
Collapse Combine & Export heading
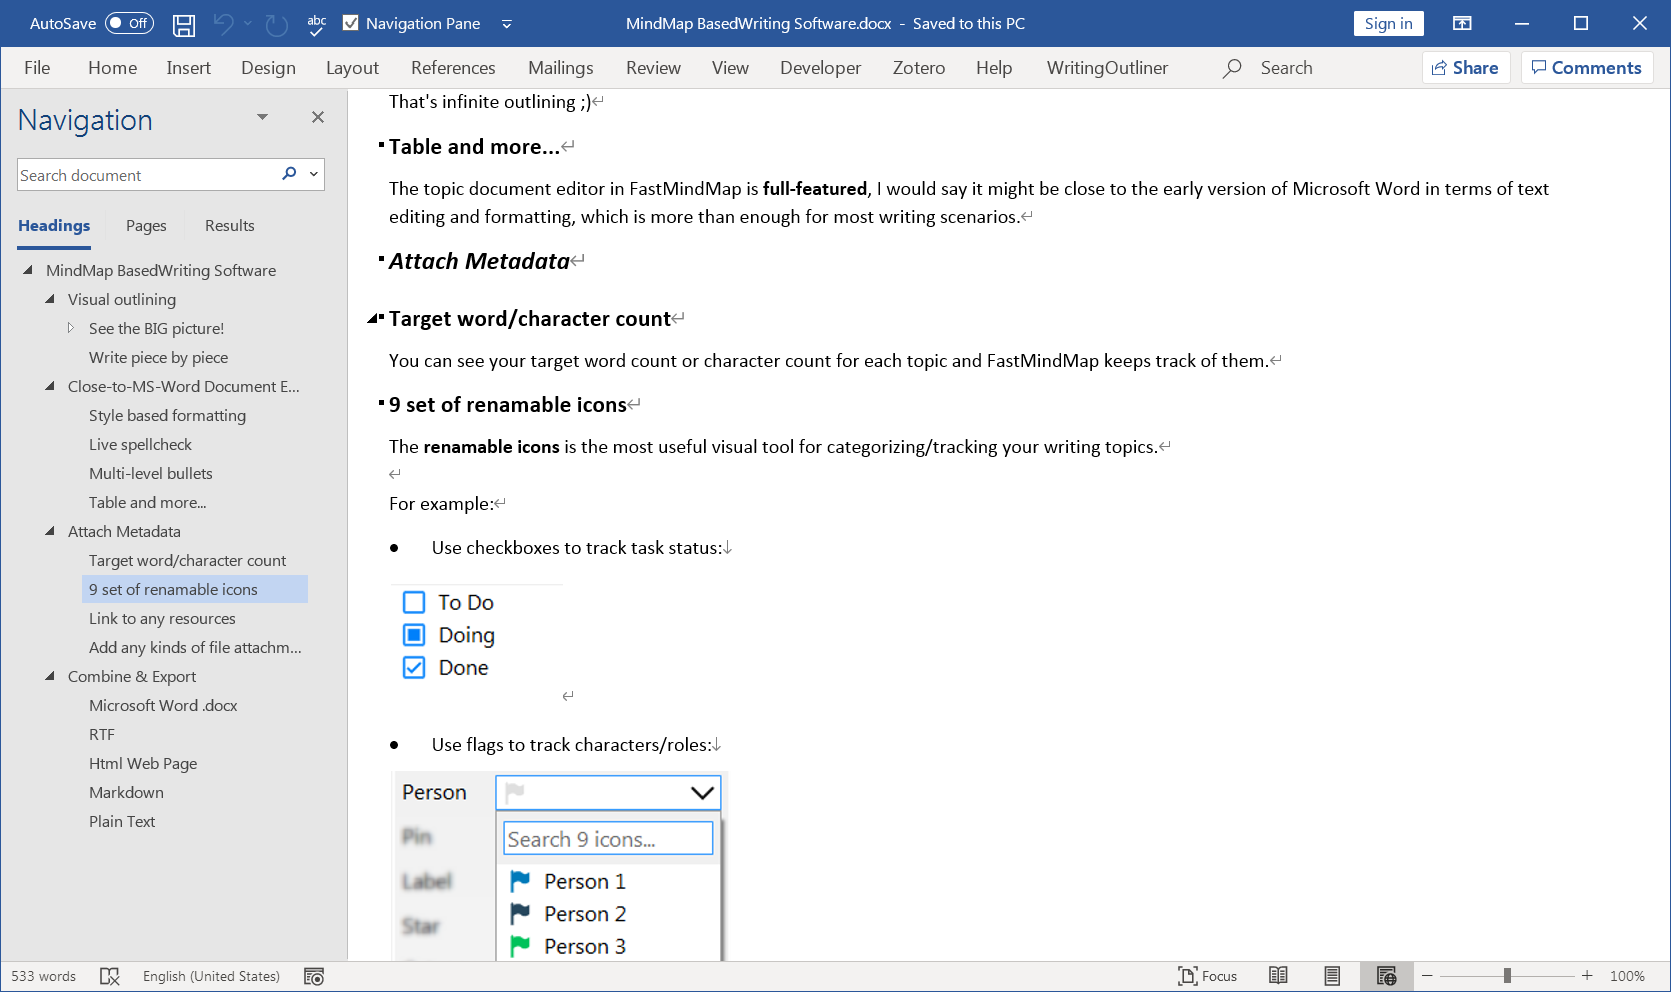(x=50, y=676)
